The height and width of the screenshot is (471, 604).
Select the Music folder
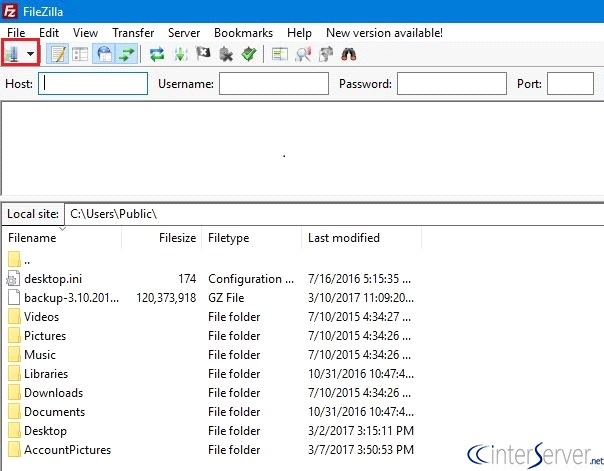coord(40,355)
